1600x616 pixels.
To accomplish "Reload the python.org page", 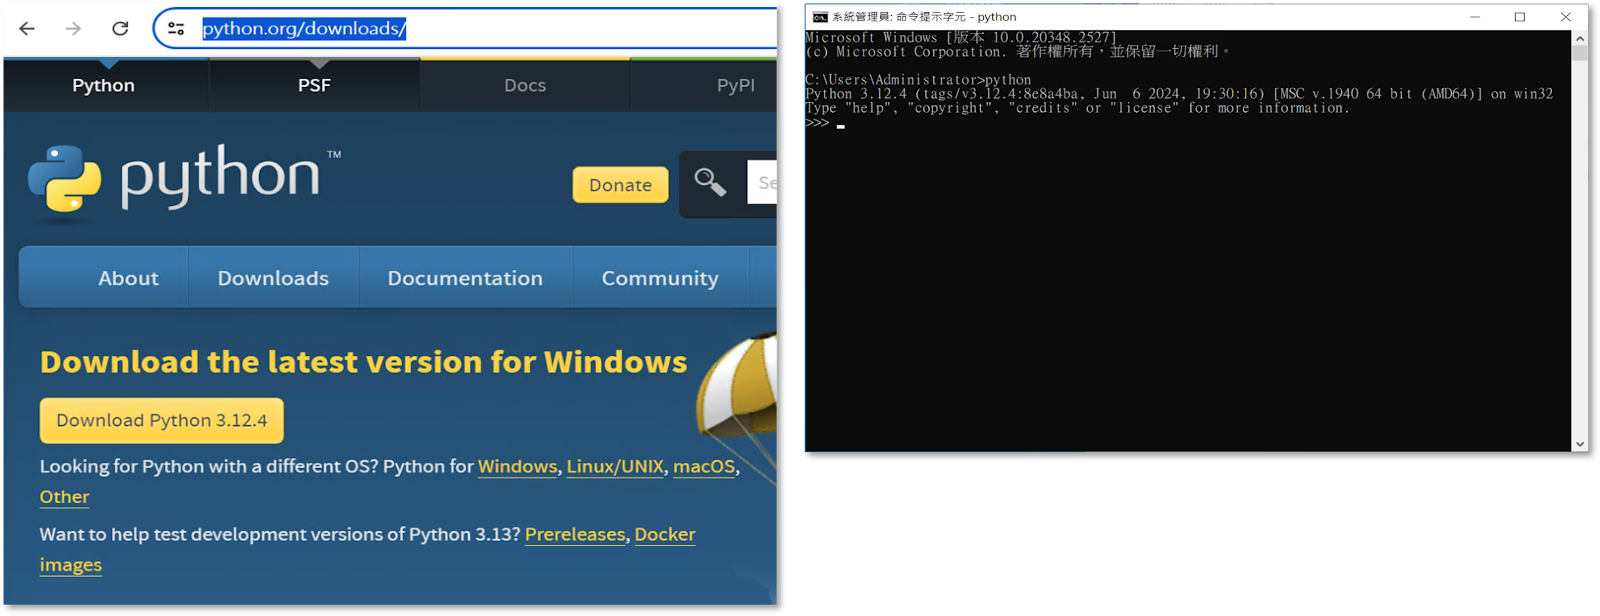I will point(120,28).
